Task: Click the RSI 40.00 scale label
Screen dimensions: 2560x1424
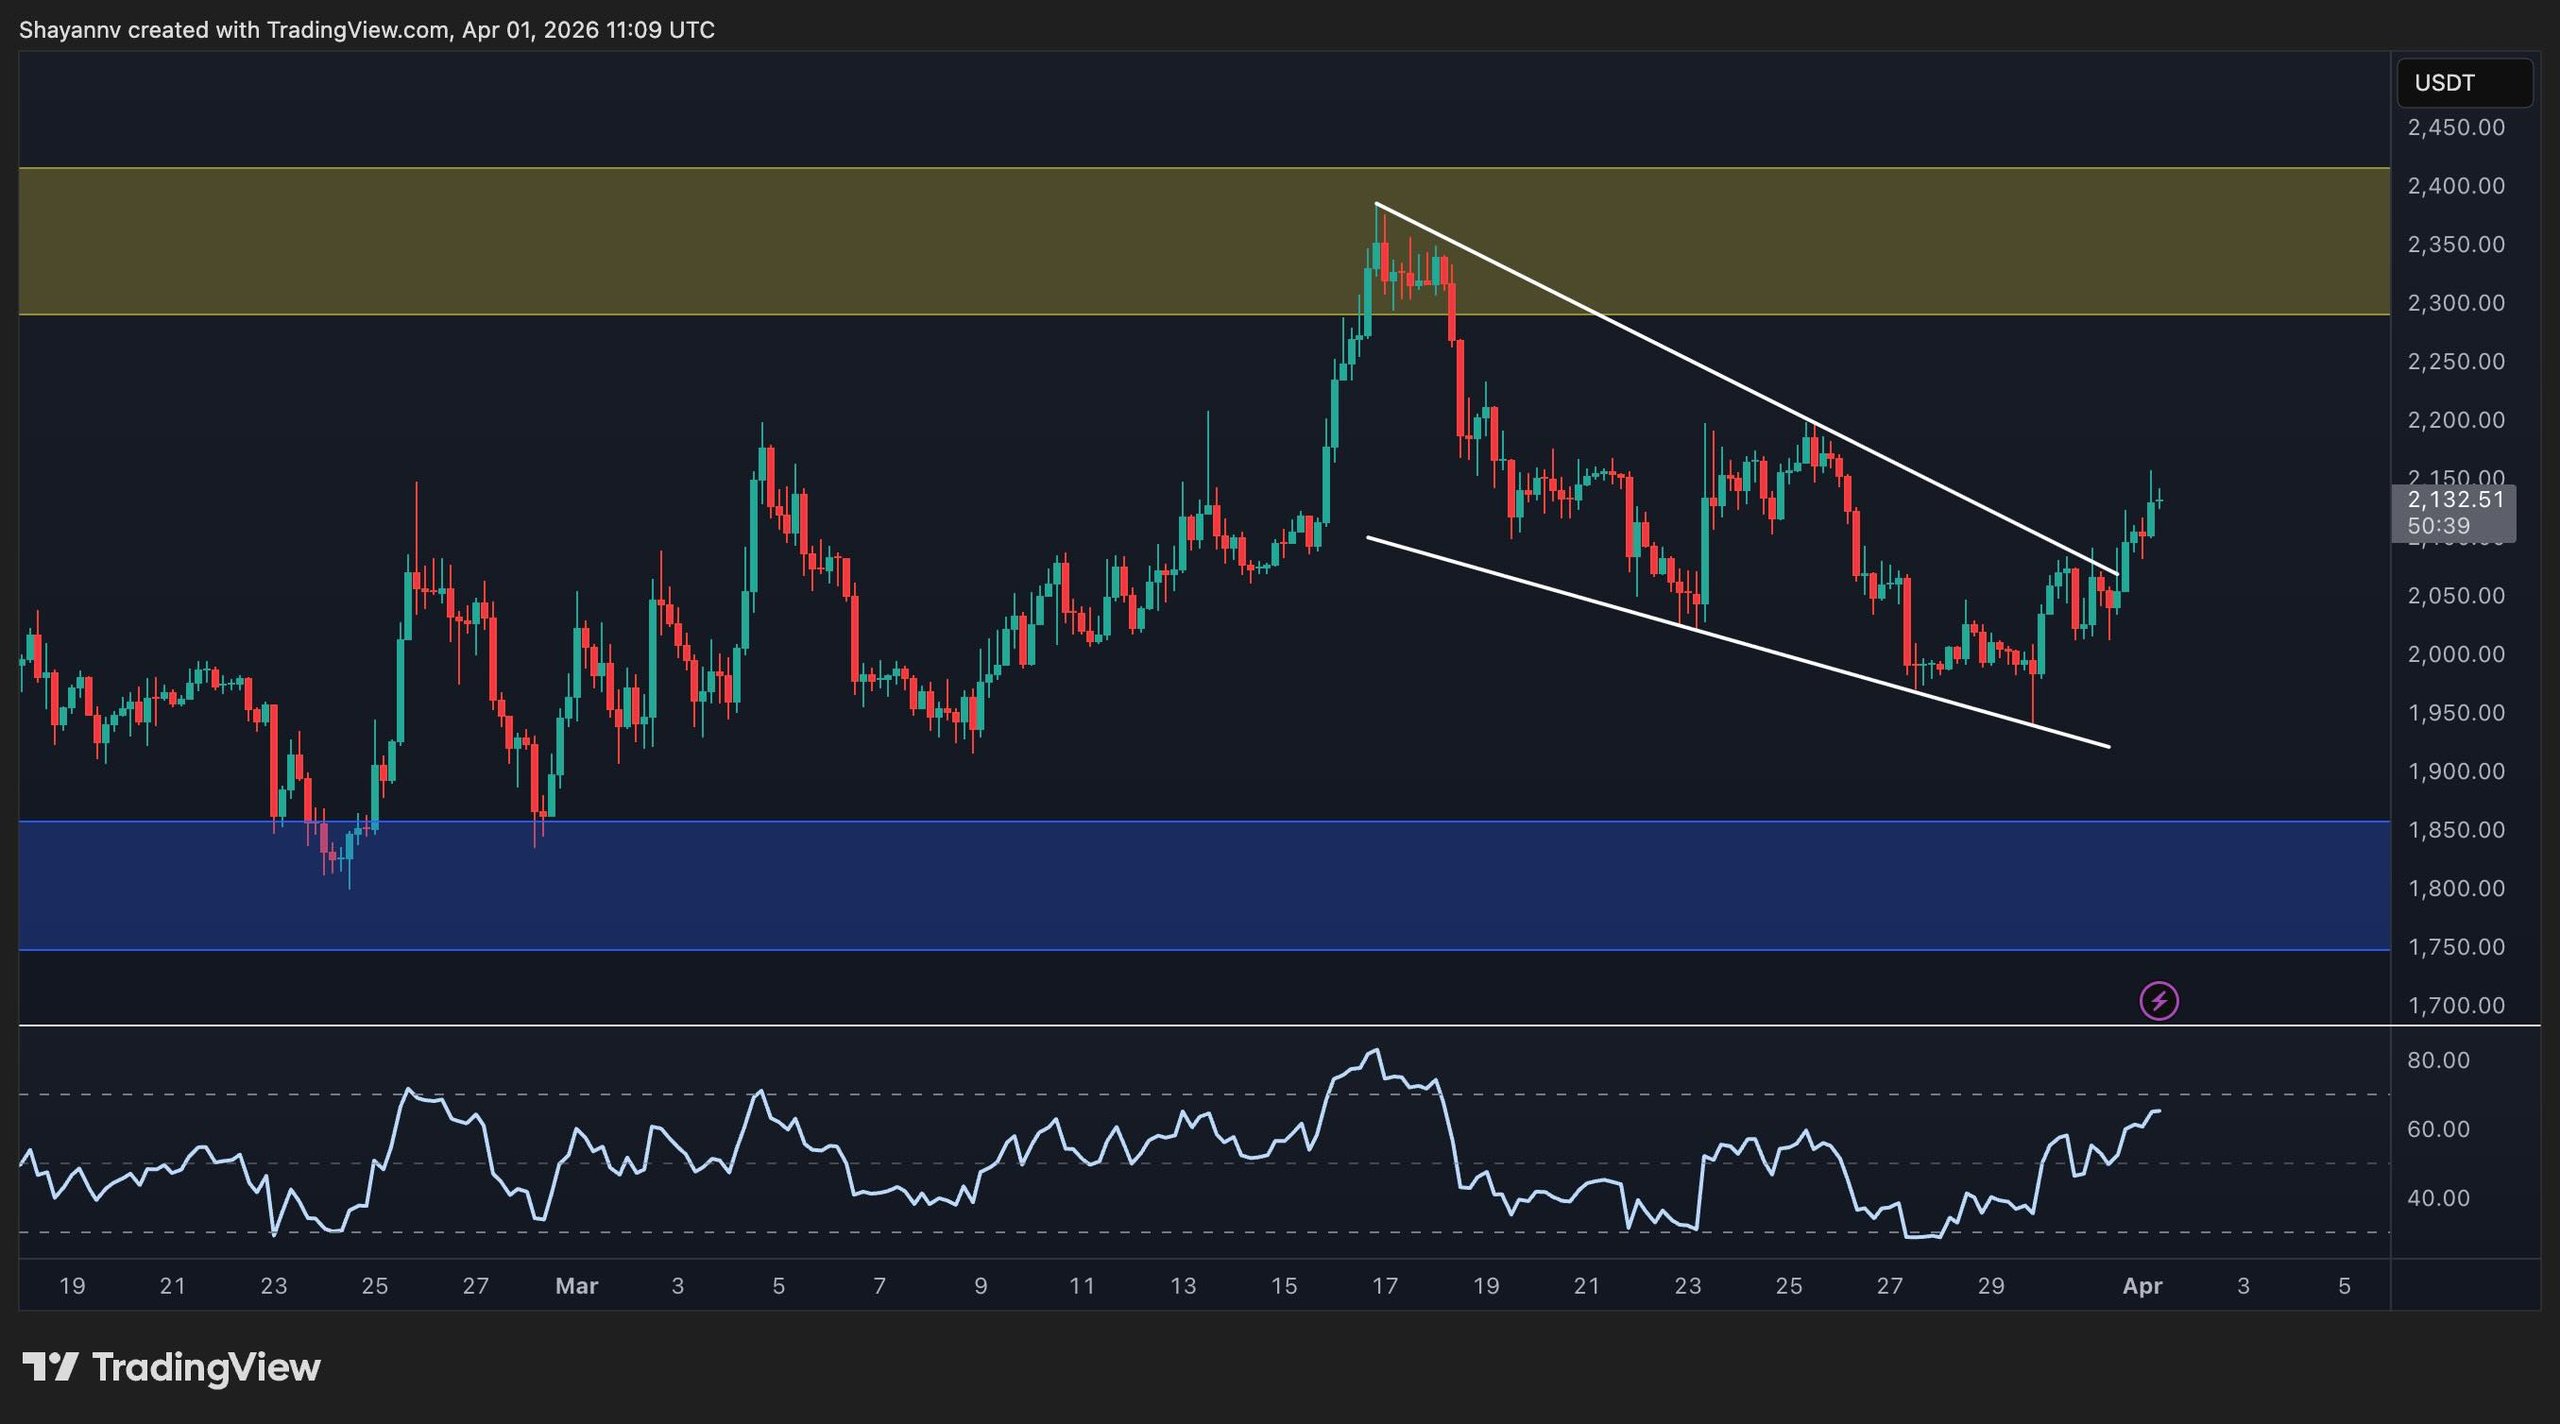Action: [x=2437, y=1198]
